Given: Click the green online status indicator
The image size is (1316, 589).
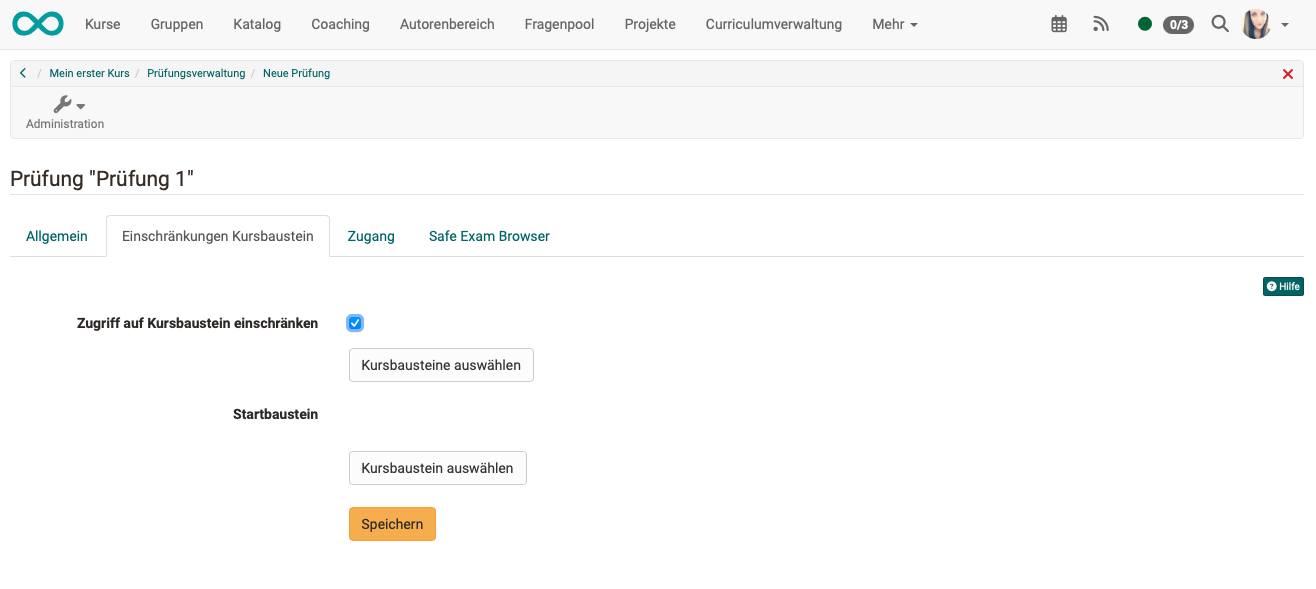Looking at the screenshot, I should (1145, 23).
